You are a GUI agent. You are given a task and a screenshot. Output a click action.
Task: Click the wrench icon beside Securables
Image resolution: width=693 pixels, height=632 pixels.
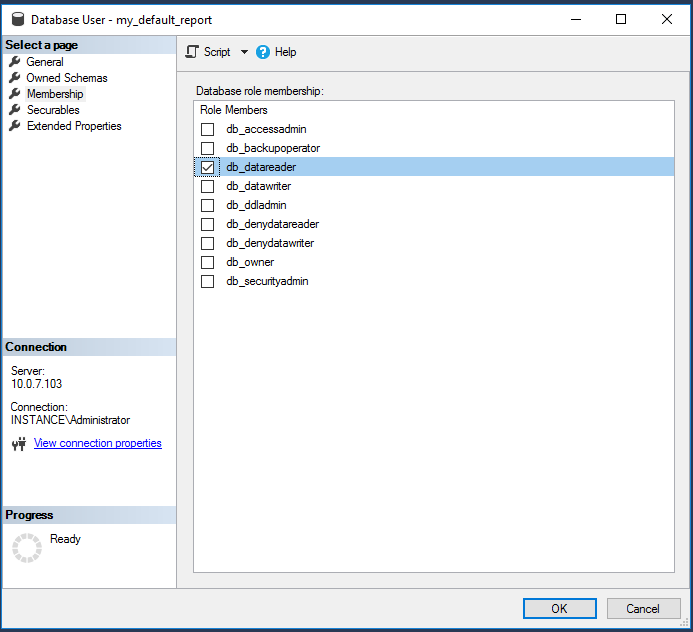pyautogui.click(x=15, y=110)
